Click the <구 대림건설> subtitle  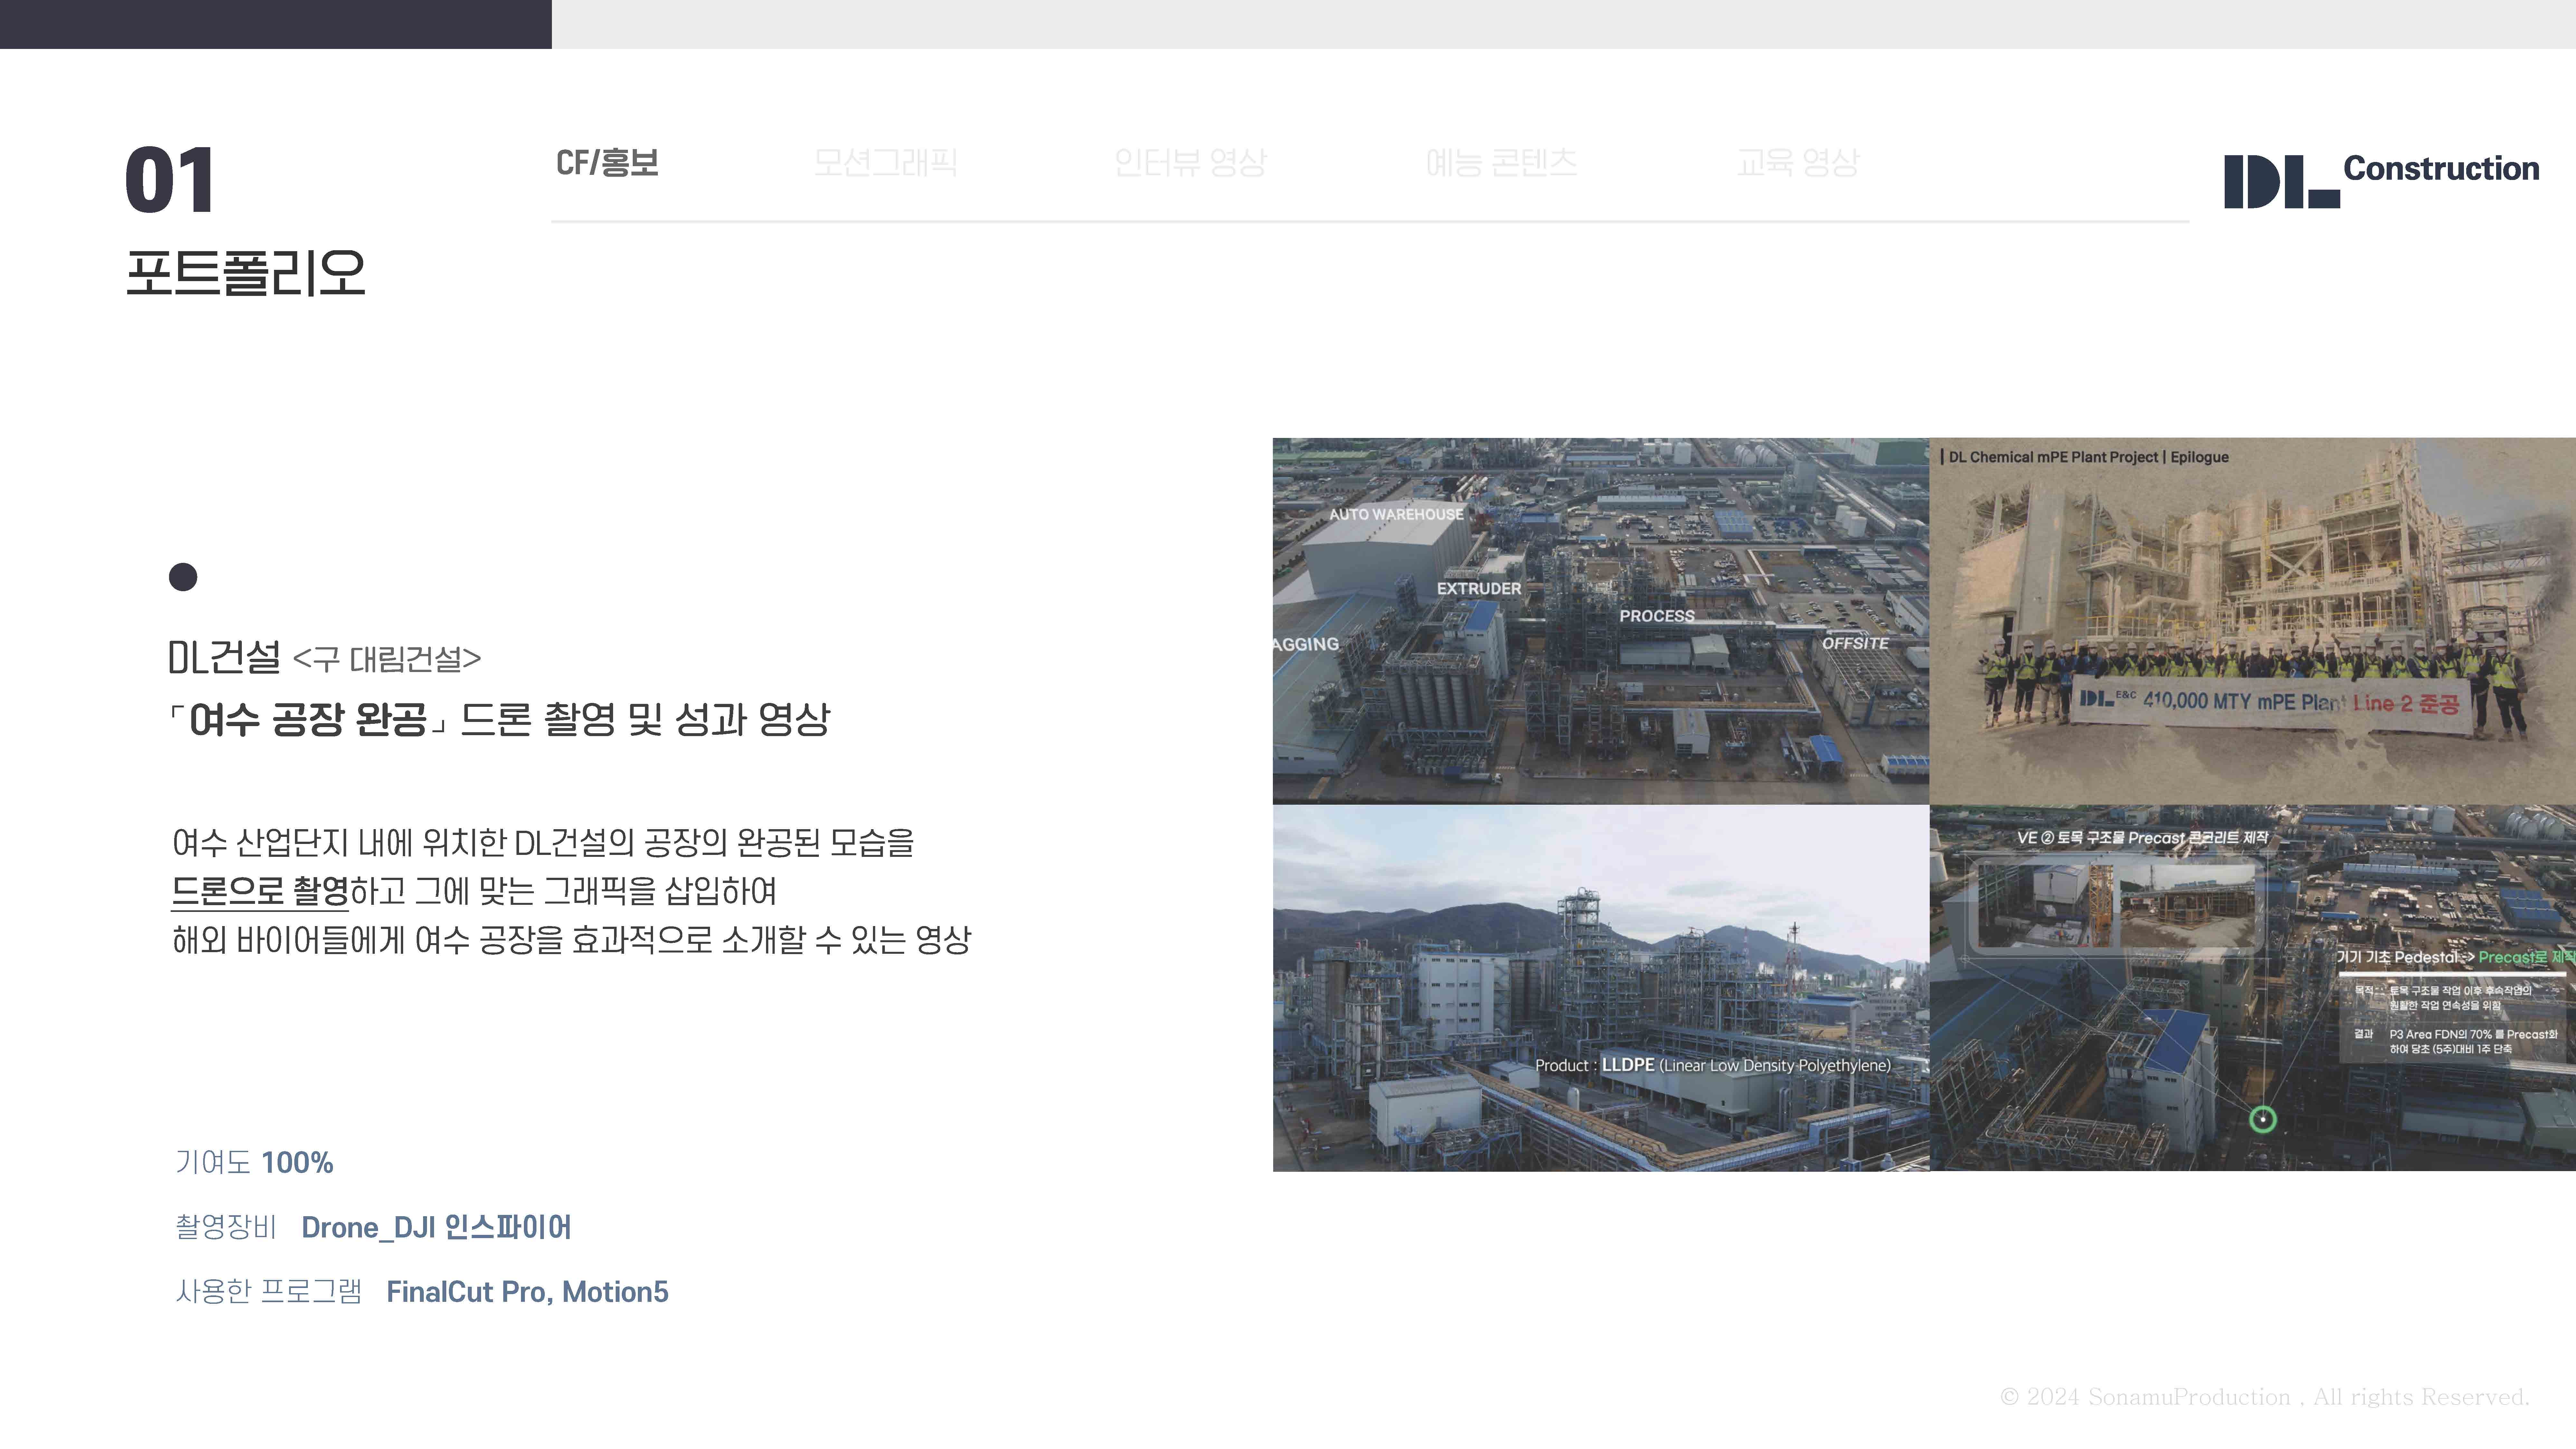(x=387, y=659)
